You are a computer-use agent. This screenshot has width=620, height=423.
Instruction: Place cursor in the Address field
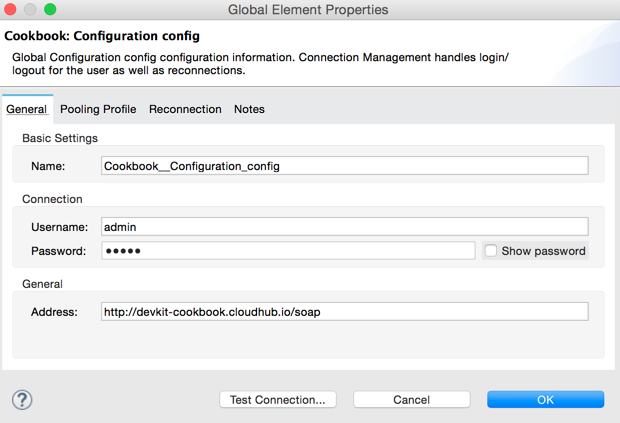click(345, 312)
